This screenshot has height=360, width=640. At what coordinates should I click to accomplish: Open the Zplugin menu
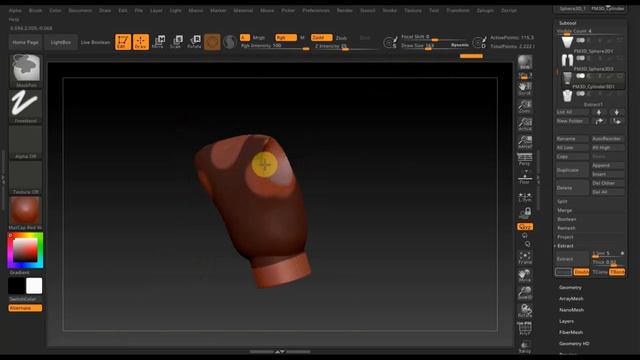coord(485,11)
